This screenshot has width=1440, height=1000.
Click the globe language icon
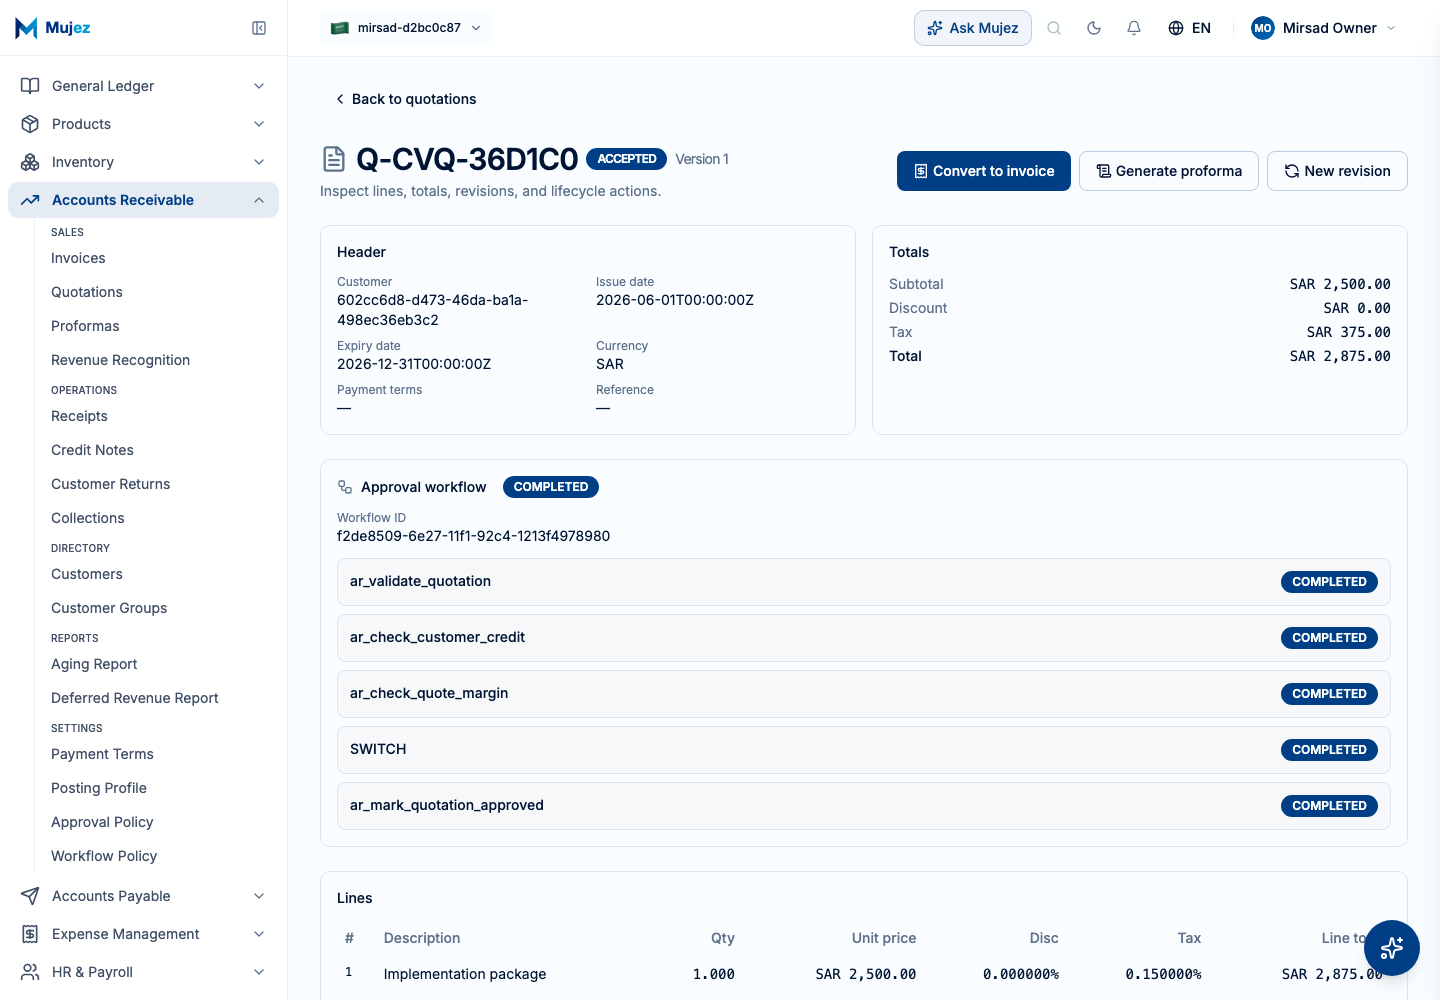click(x=1176, y=28)
